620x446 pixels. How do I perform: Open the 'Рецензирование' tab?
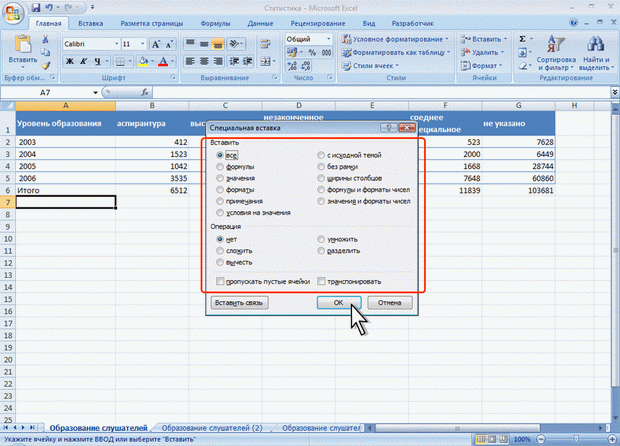(x=318, y=23)
